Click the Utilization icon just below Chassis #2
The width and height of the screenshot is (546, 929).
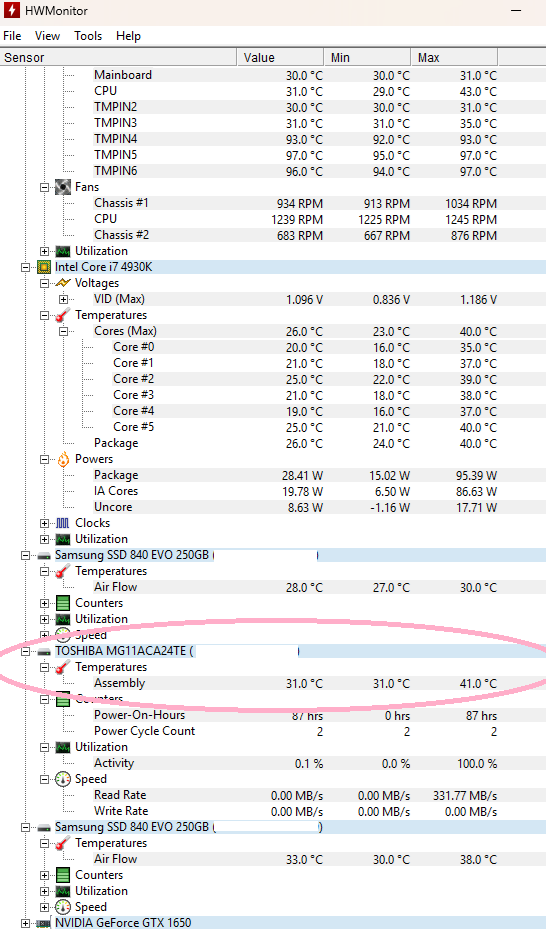(63, 251)
